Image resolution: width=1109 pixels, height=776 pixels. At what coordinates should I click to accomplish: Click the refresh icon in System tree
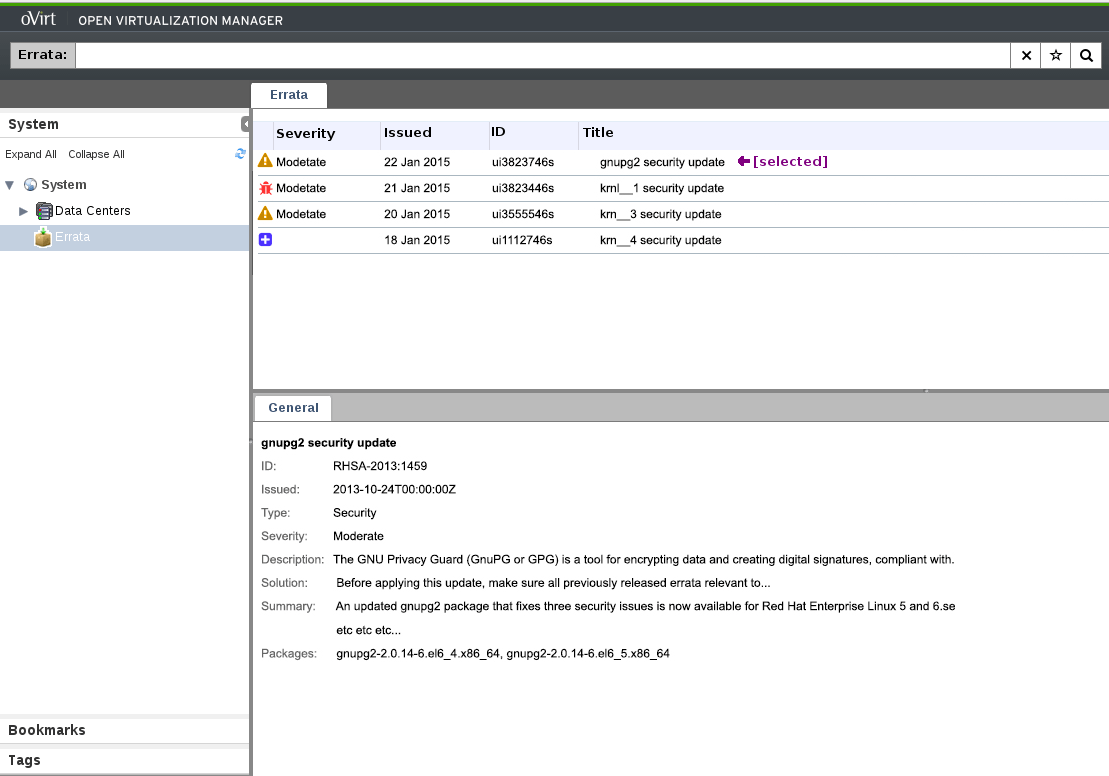point(240,154)
